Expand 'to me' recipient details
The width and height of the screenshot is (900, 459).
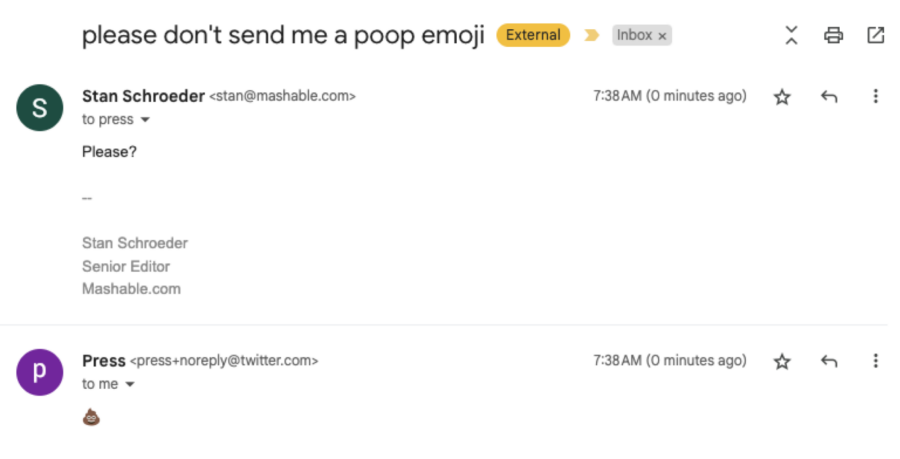point(130,384)
